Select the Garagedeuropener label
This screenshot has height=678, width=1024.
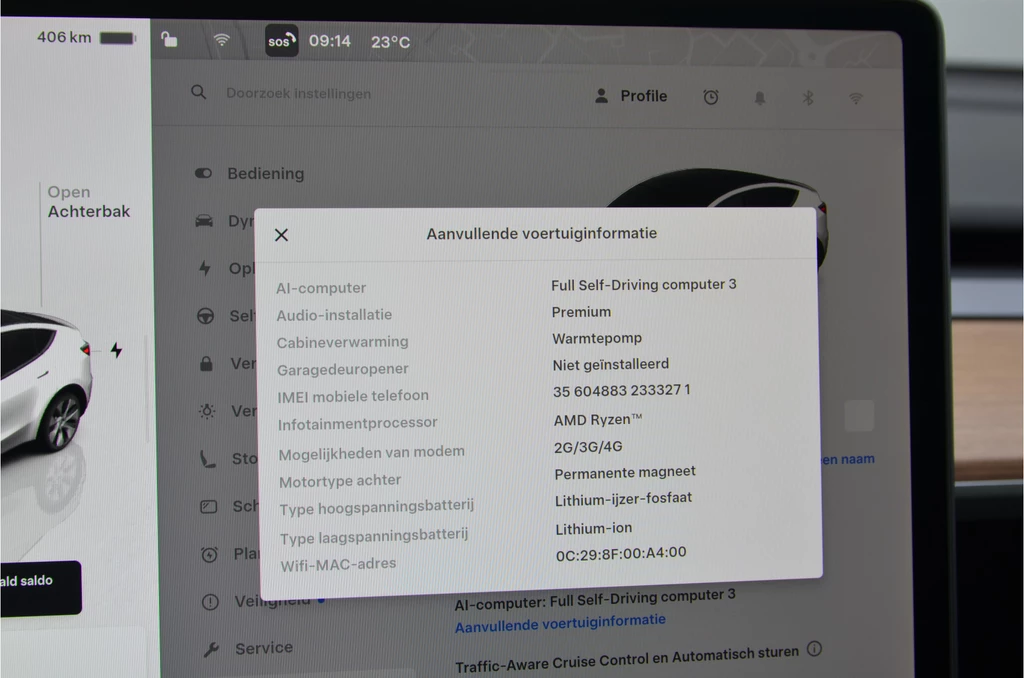point(342,370)
